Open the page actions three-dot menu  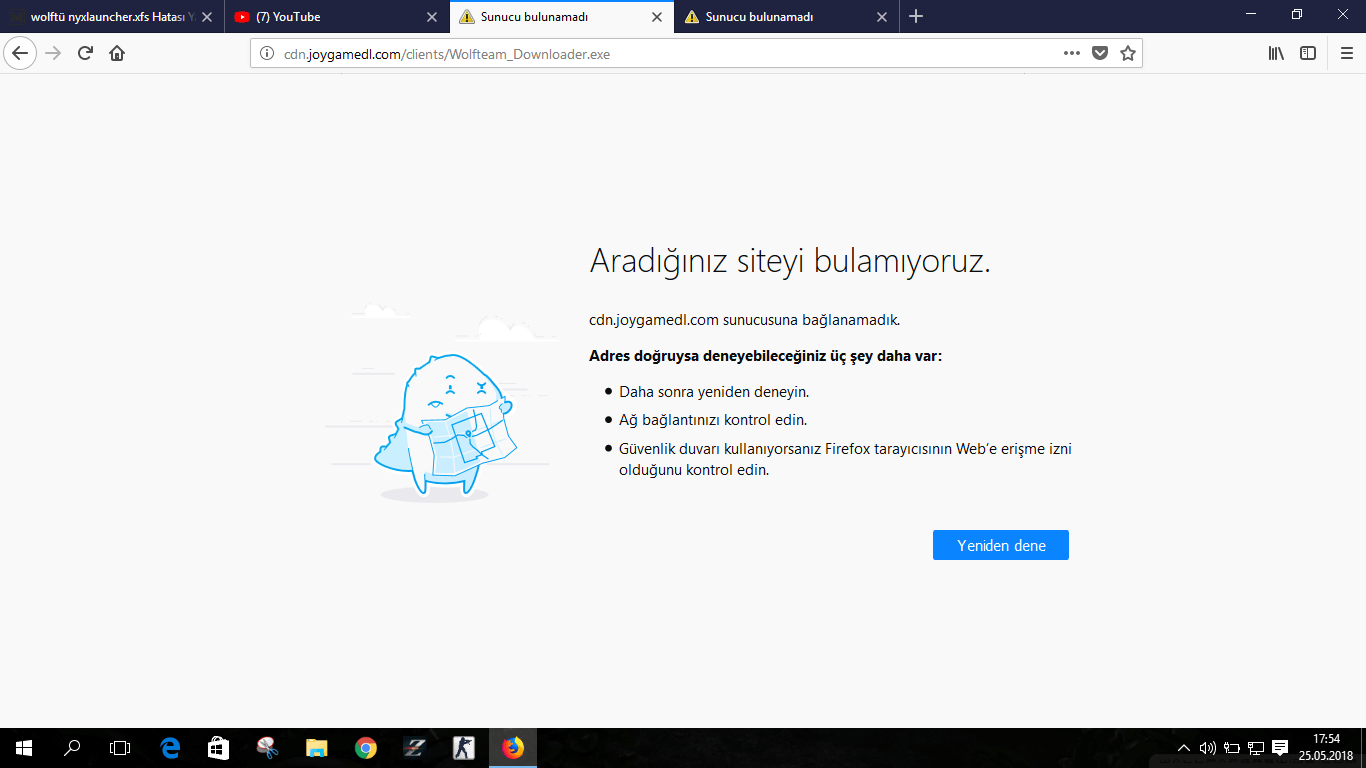coord(1072,53)
